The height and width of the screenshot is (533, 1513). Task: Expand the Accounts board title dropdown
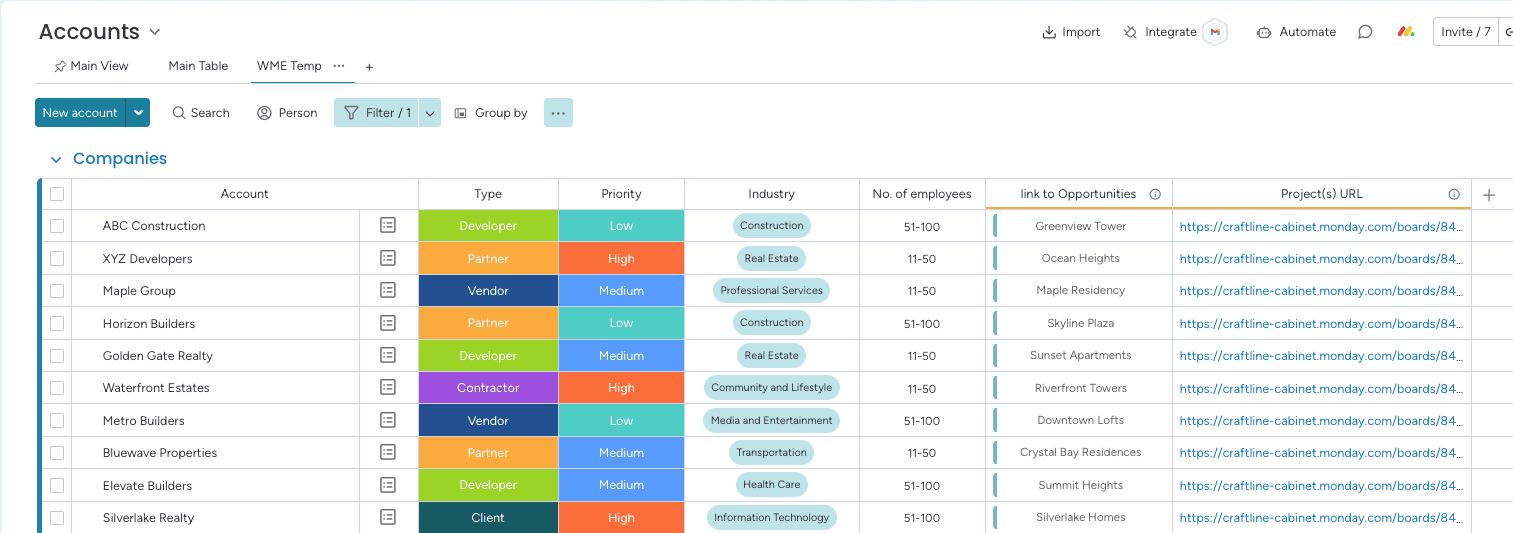click(155, 32)
